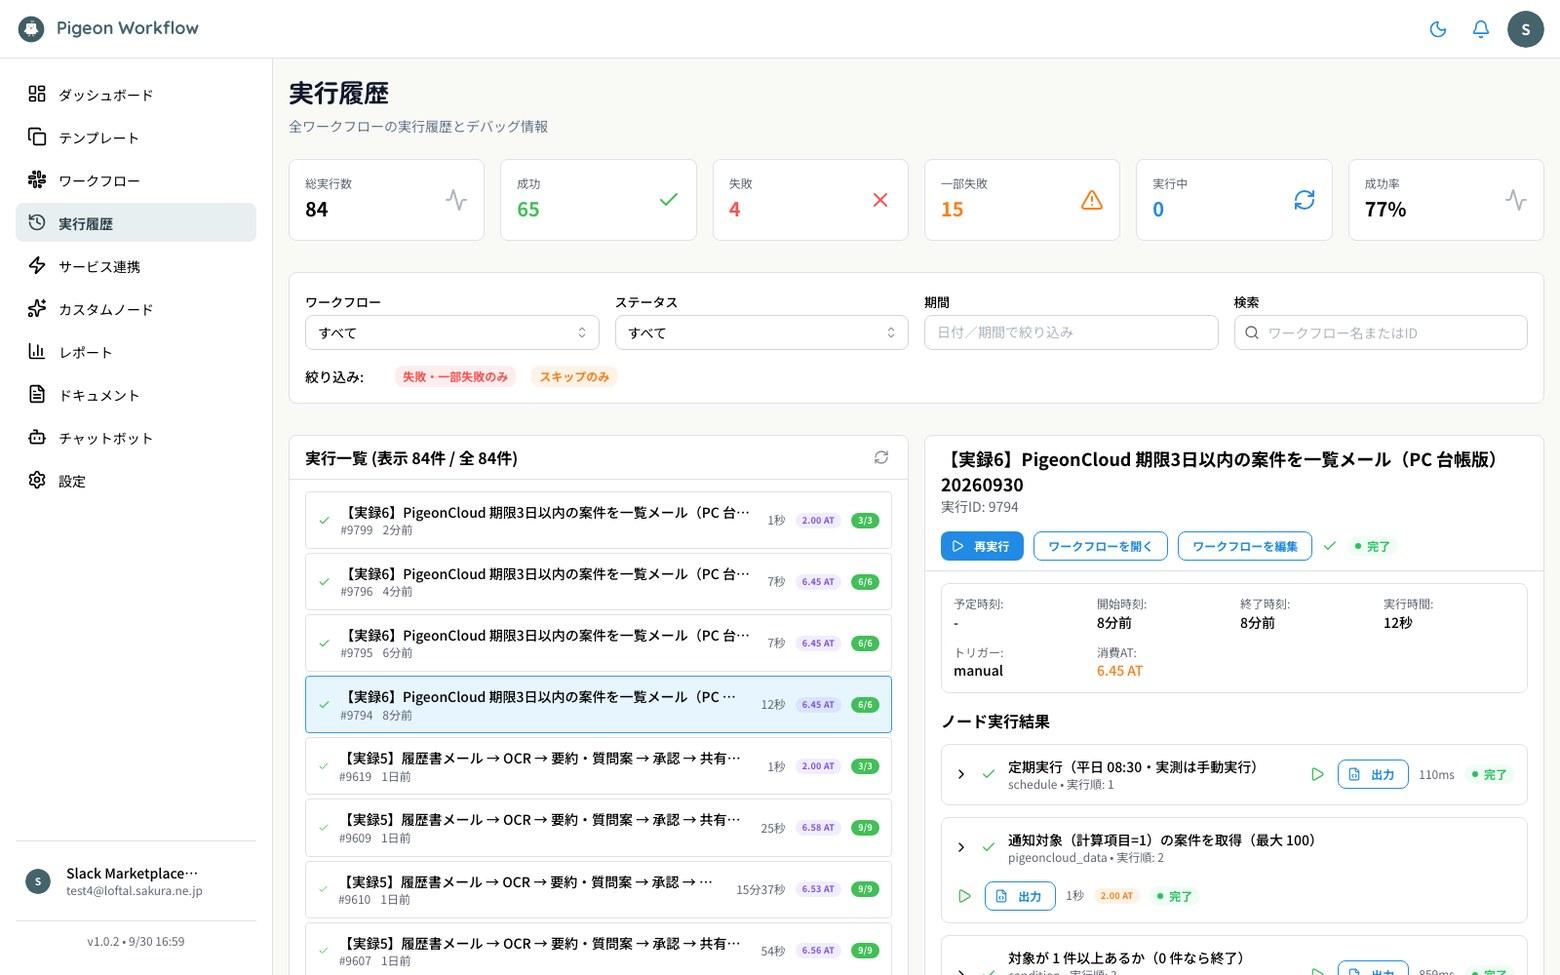Click the 失敗 red cross icon
Screen dimensions: 1560x975
click(x=880, y=200)
